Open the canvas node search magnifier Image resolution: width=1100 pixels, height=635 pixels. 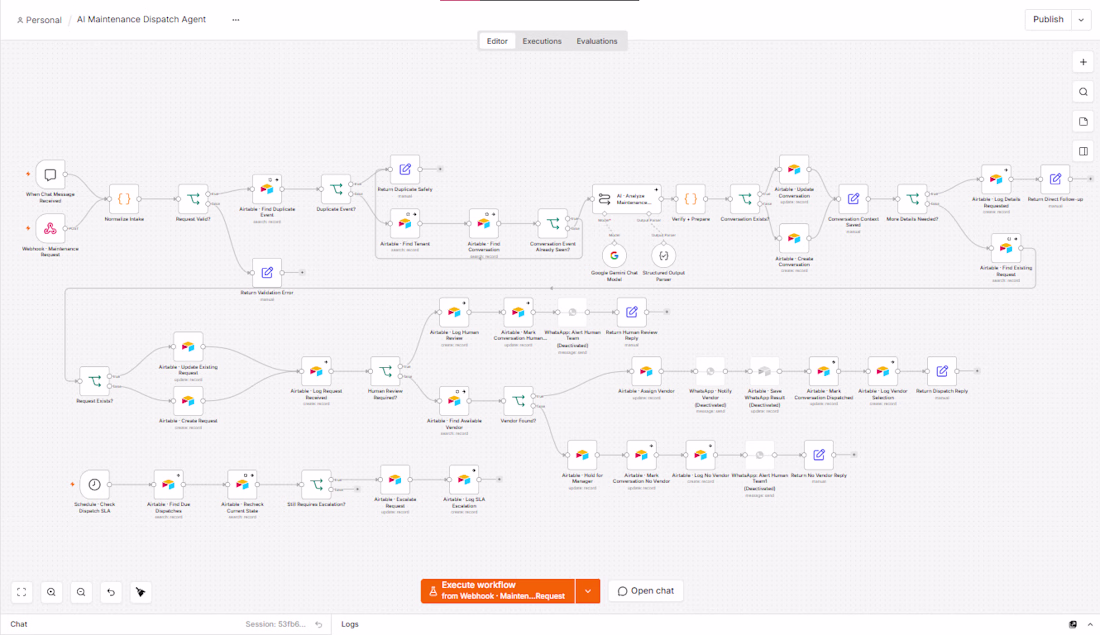tap(1083, 92)
